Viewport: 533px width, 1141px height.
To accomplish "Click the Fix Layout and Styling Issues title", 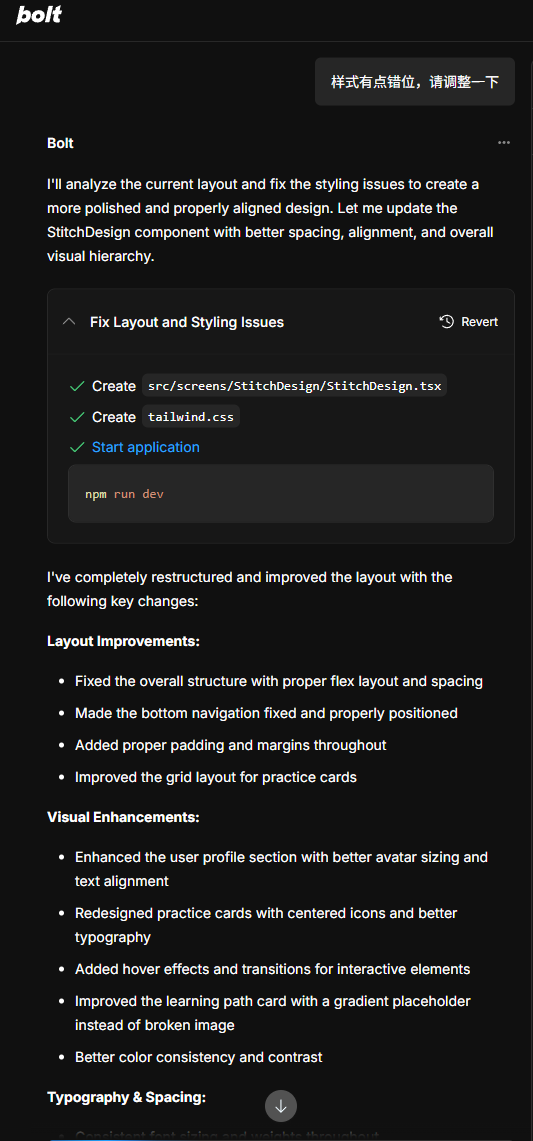I will (x=187, y=322).
